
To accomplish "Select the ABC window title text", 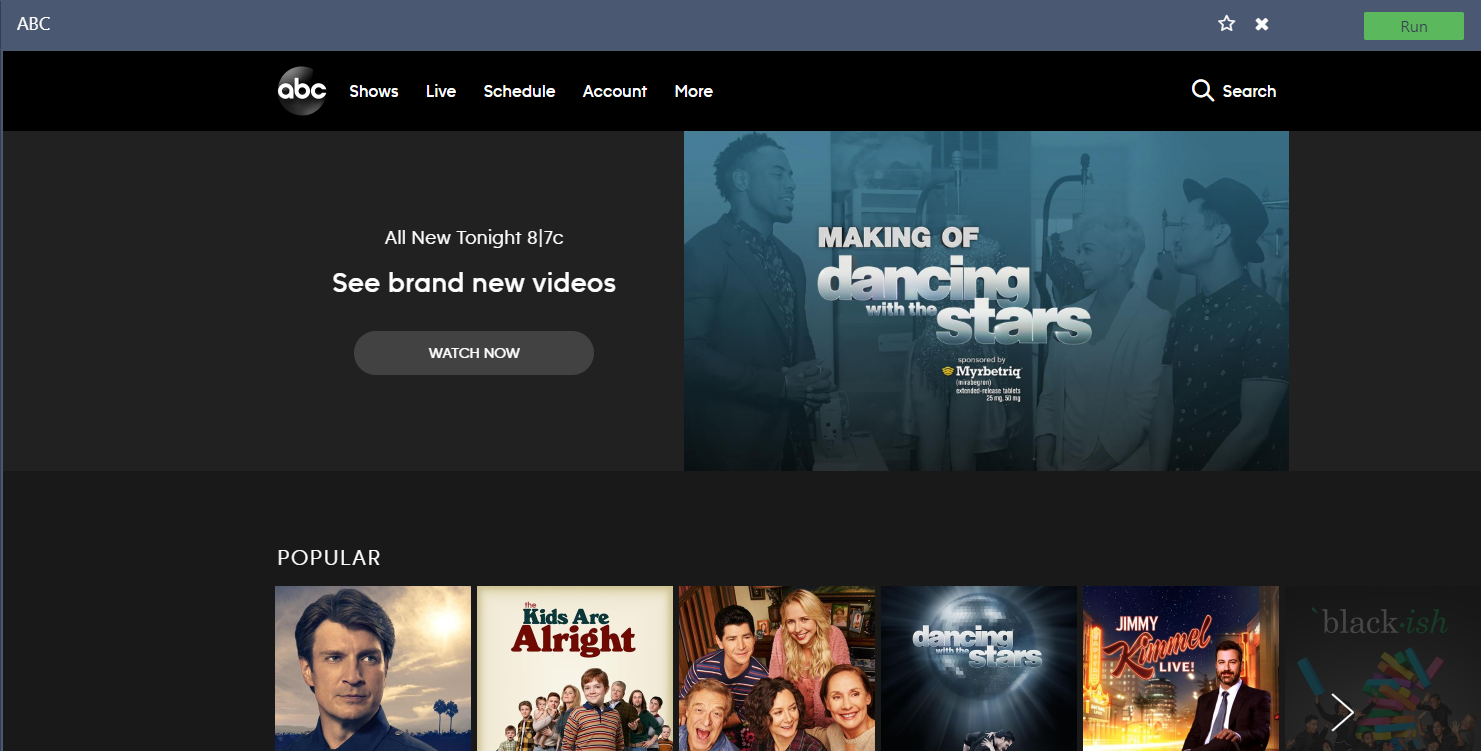I will (34, 24).
